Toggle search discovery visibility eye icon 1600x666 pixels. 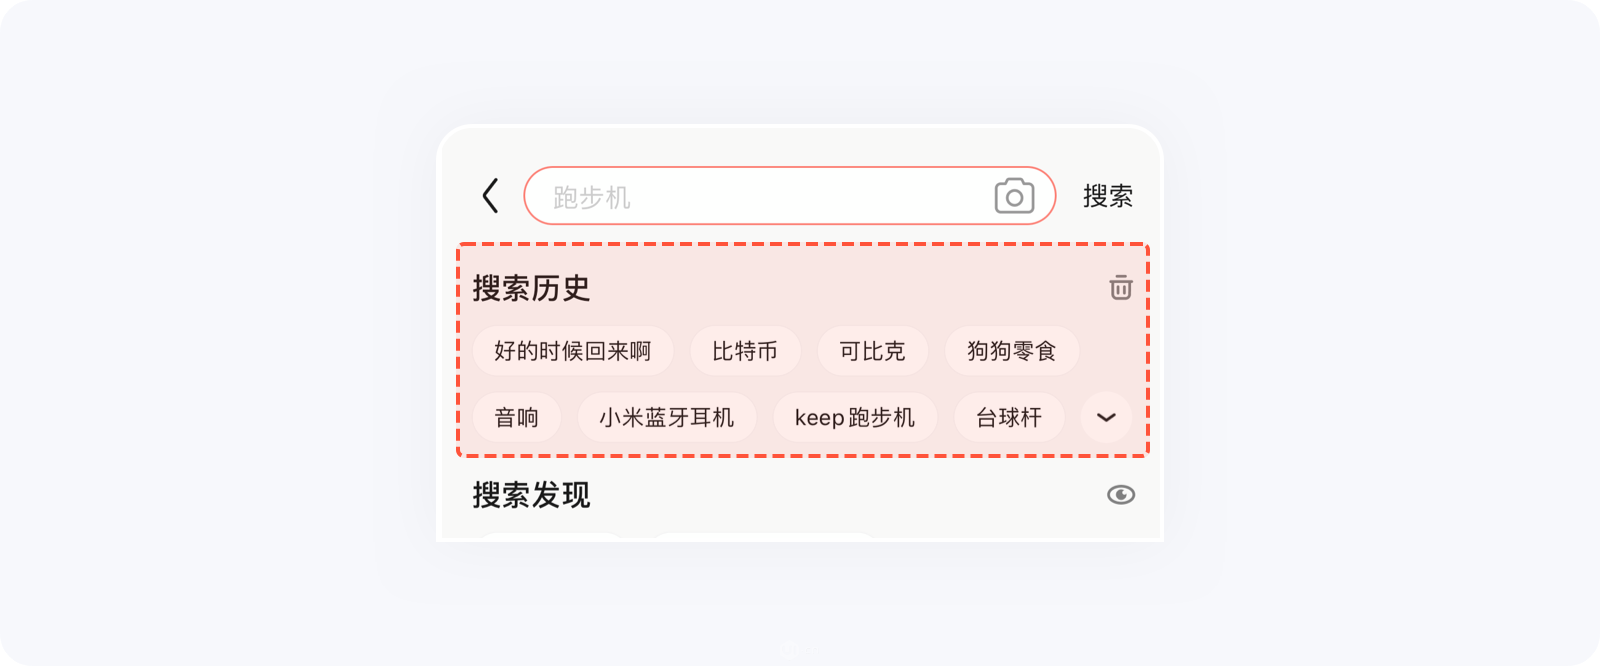coord(1121,495)
